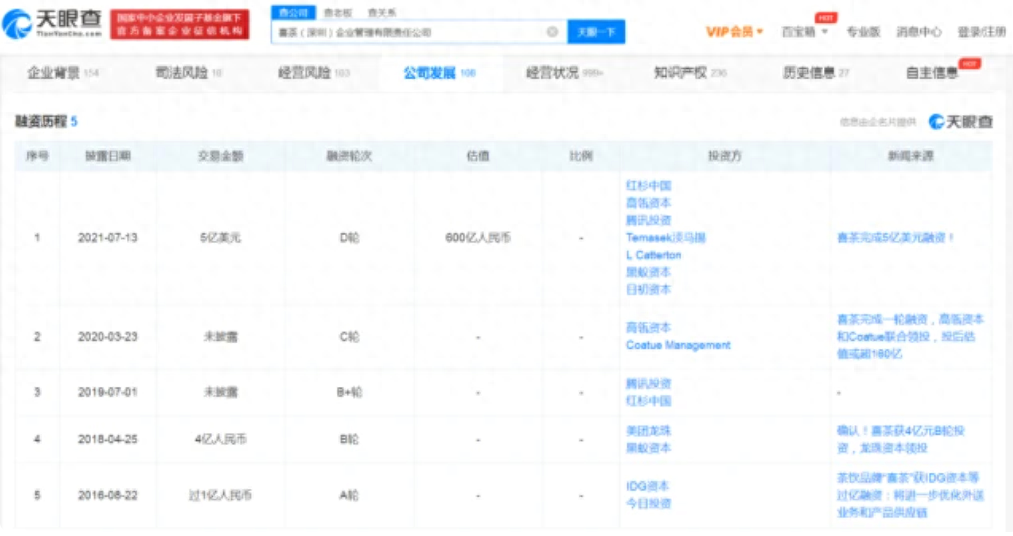1013x536 pixels.
Task: Click the 天眼查 watermark logo above the table
Action: click(x=960, y=121)
